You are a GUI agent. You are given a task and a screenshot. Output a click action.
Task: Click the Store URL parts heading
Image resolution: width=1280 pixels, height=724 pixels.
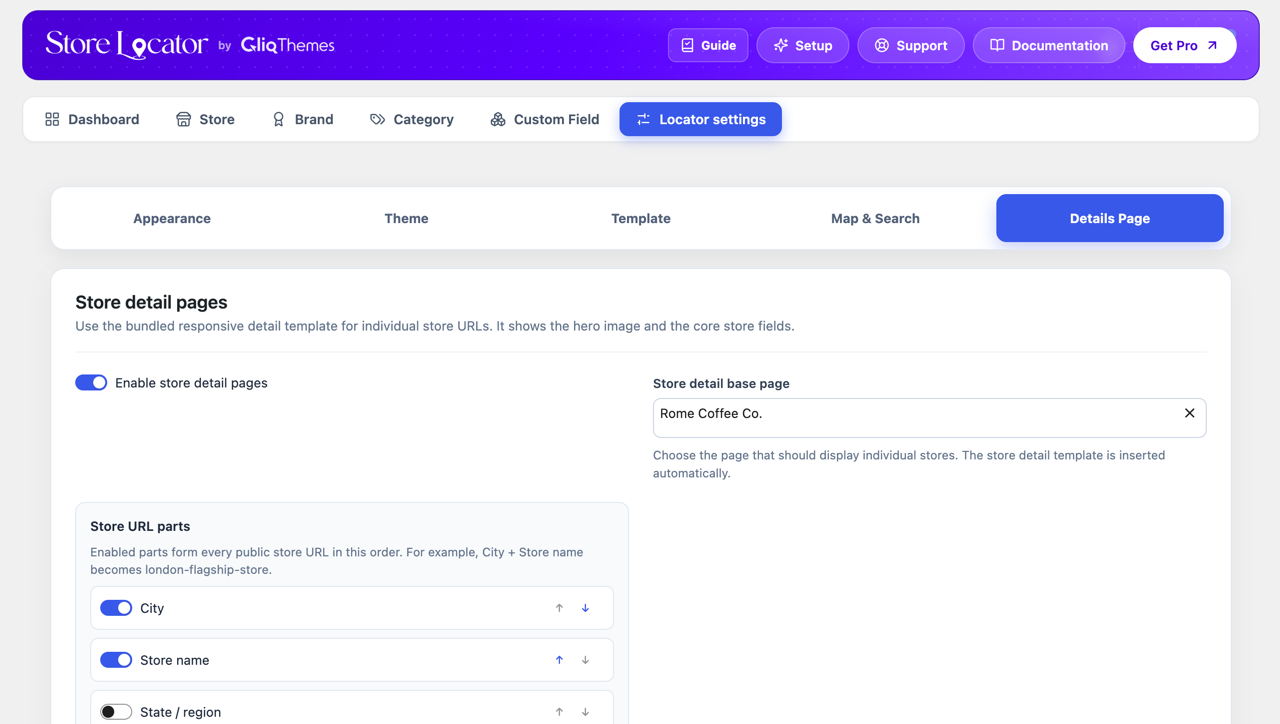(x=140, y=526)
